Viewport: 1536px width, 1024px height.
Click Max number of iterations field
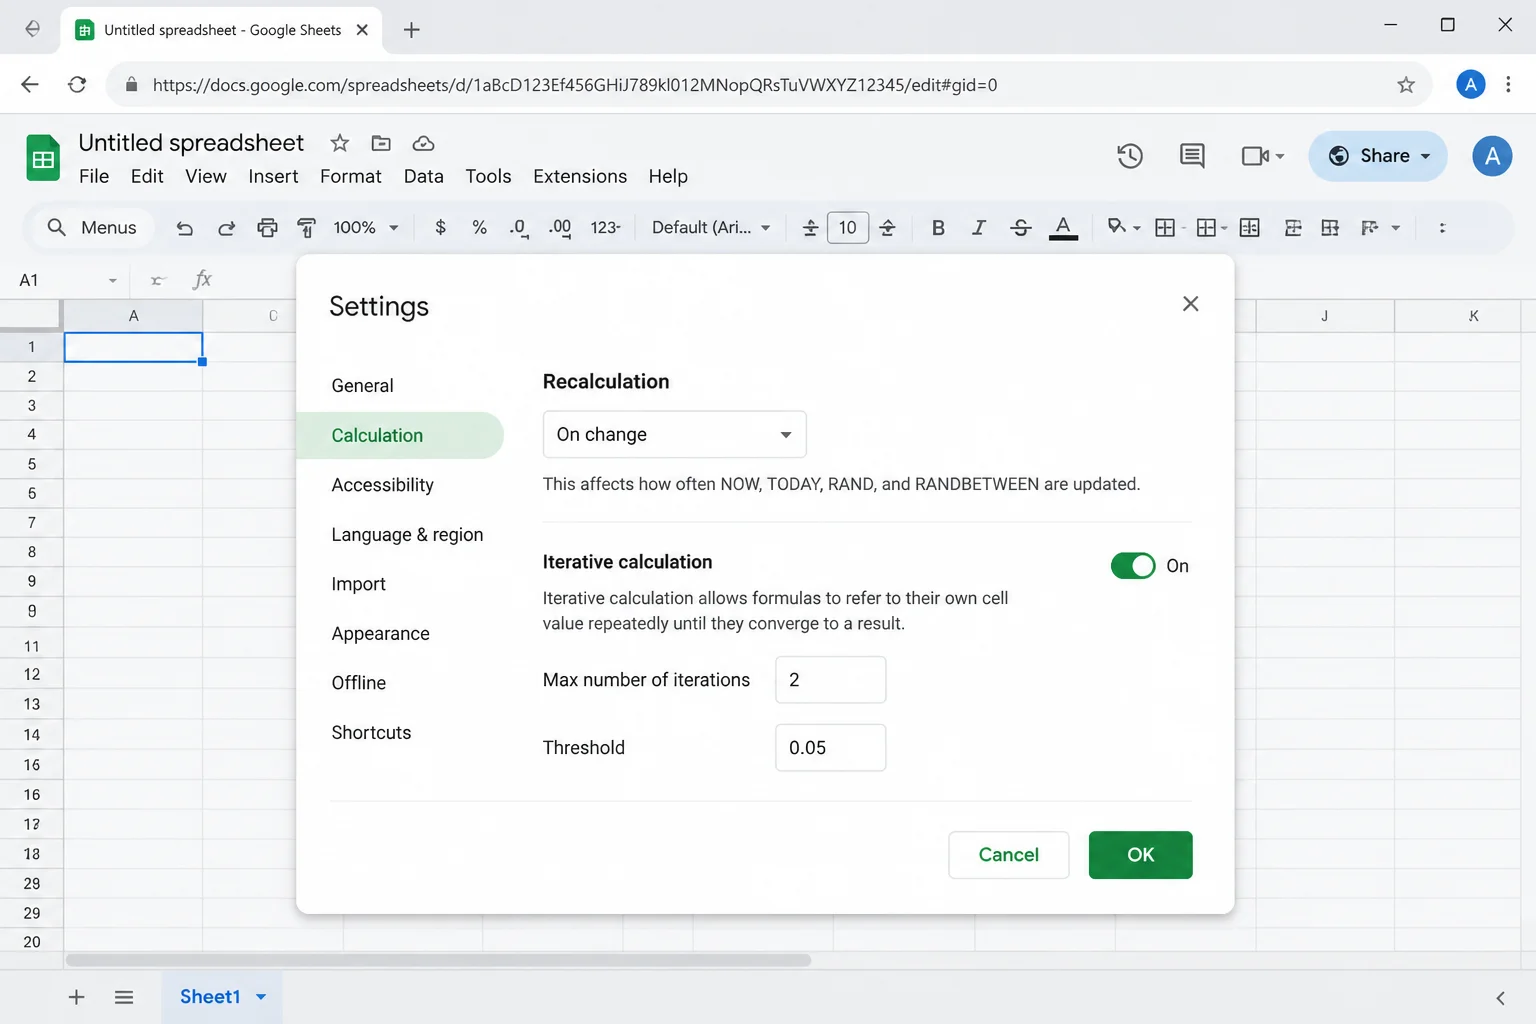pos(830,680)
